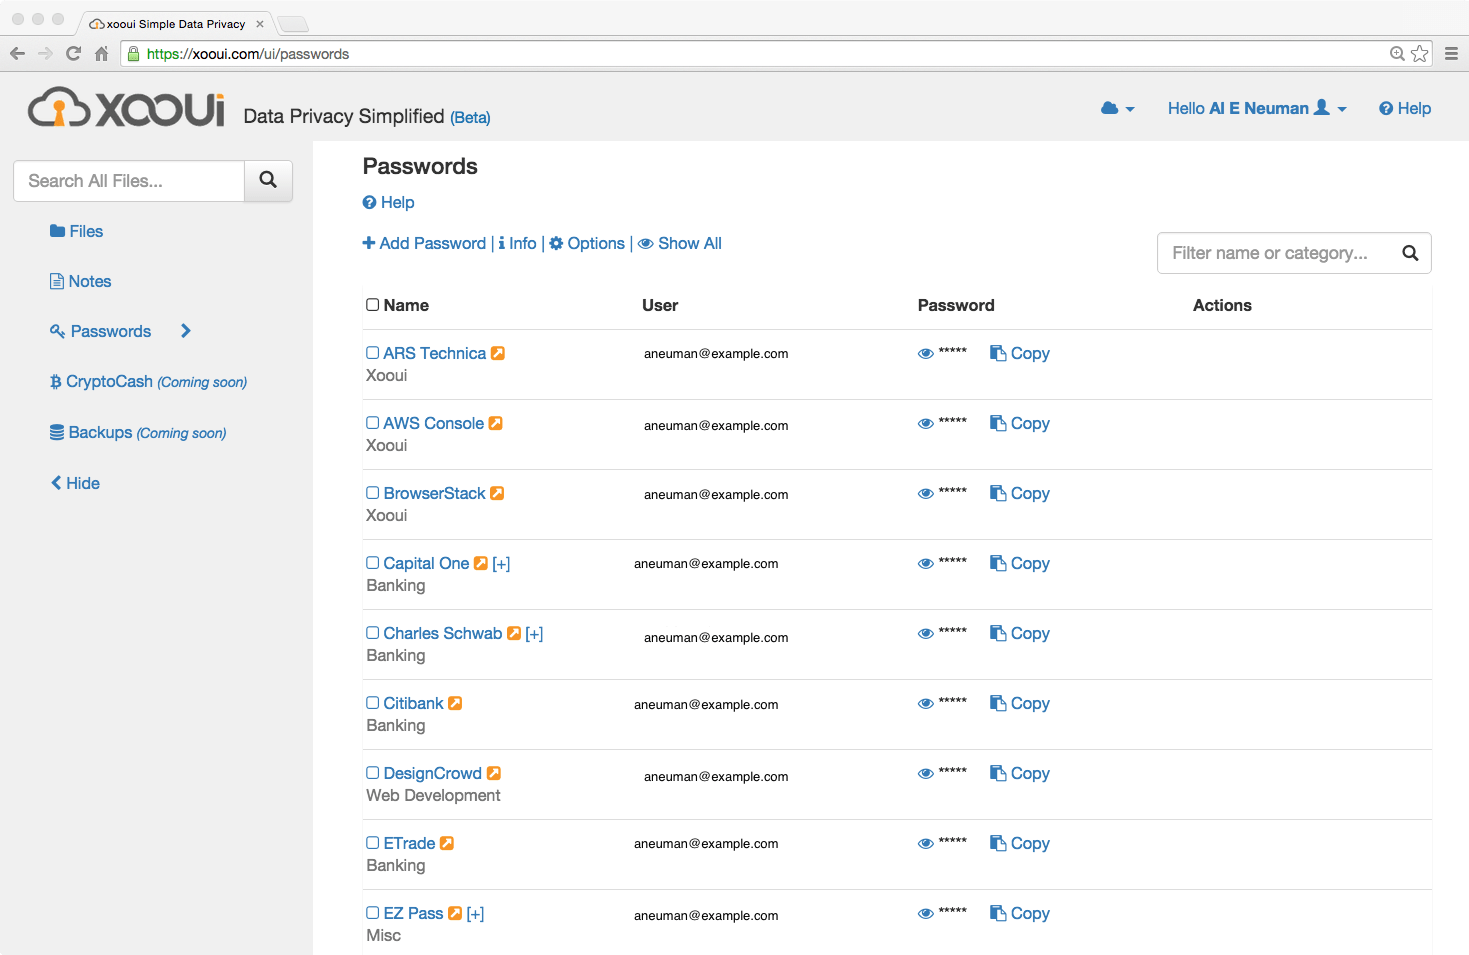Open external link icon next to Charles Schwab
The height and width of the screenshot is (955, 1469).
(x=514, y=633)
